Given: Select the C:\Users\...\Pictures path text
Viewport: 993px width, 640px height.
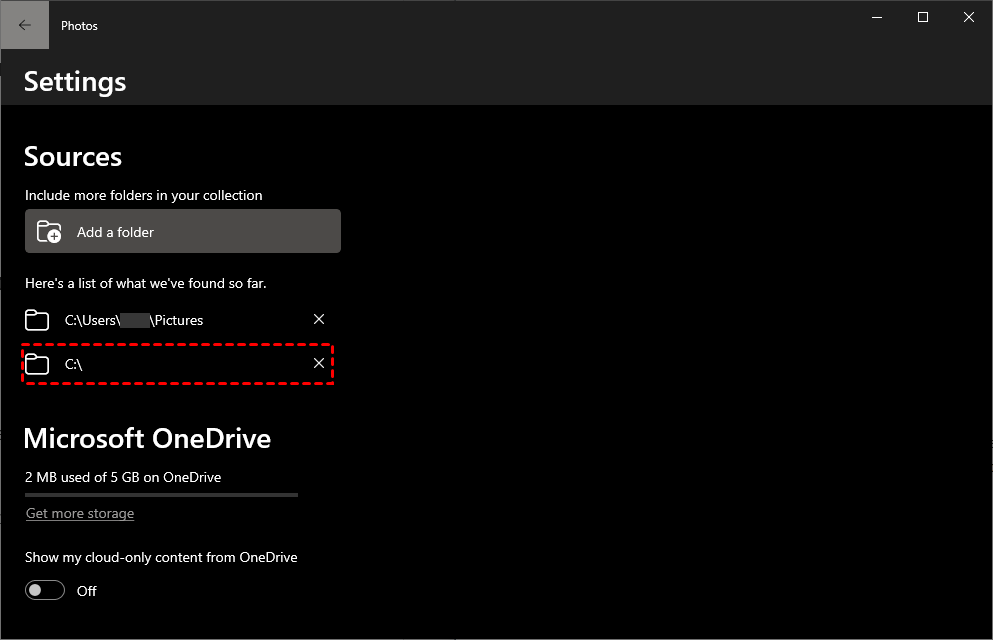Looking at the screenshot, I should pos(134,320).
